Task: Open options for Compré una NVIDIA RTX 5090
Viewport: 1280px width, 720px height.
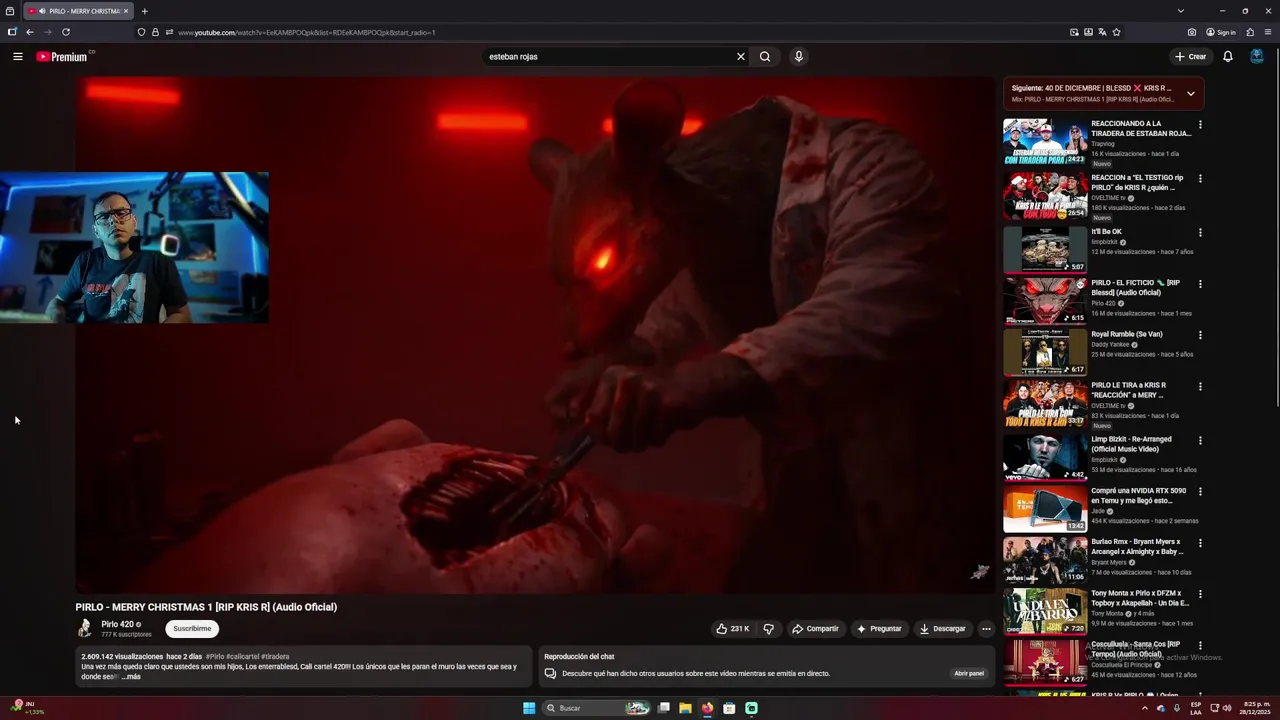Action: point(1200,492)
